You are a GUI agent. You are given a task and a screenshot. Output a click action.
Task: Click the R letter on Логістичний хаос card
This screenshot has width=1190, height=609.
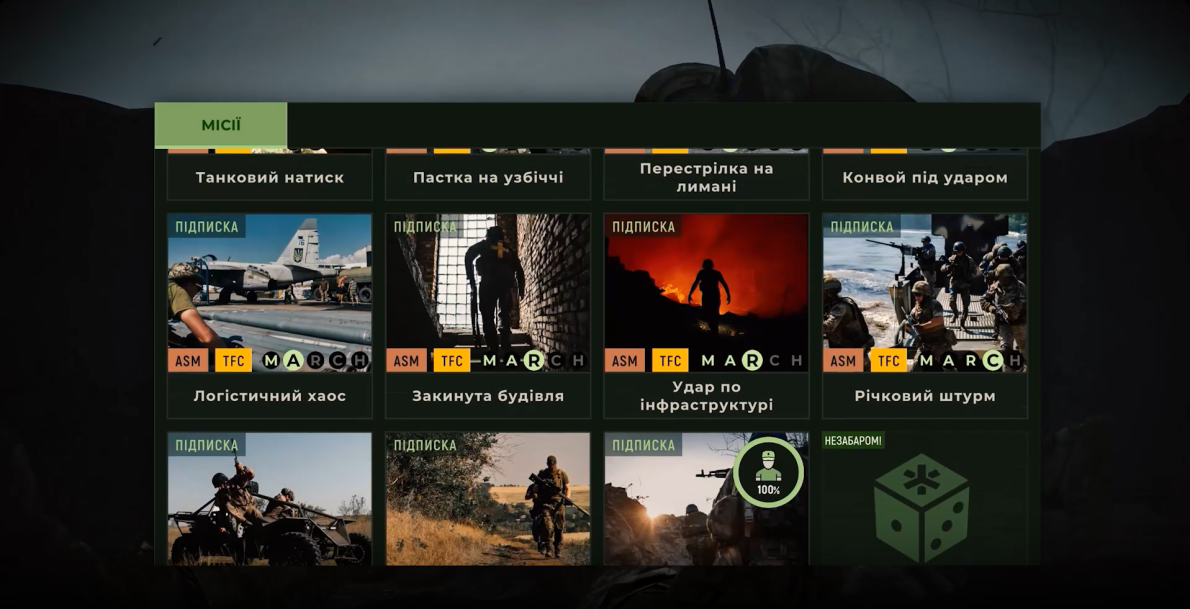[x=316, y=361]
